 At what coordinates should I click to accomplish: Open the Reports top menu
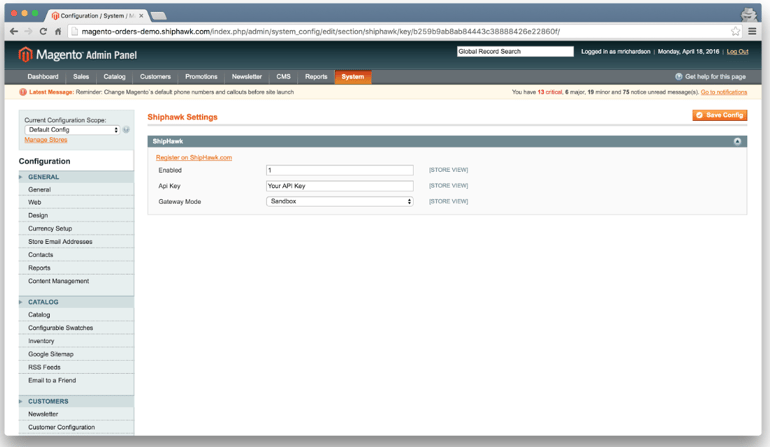(x=316, y=77)
